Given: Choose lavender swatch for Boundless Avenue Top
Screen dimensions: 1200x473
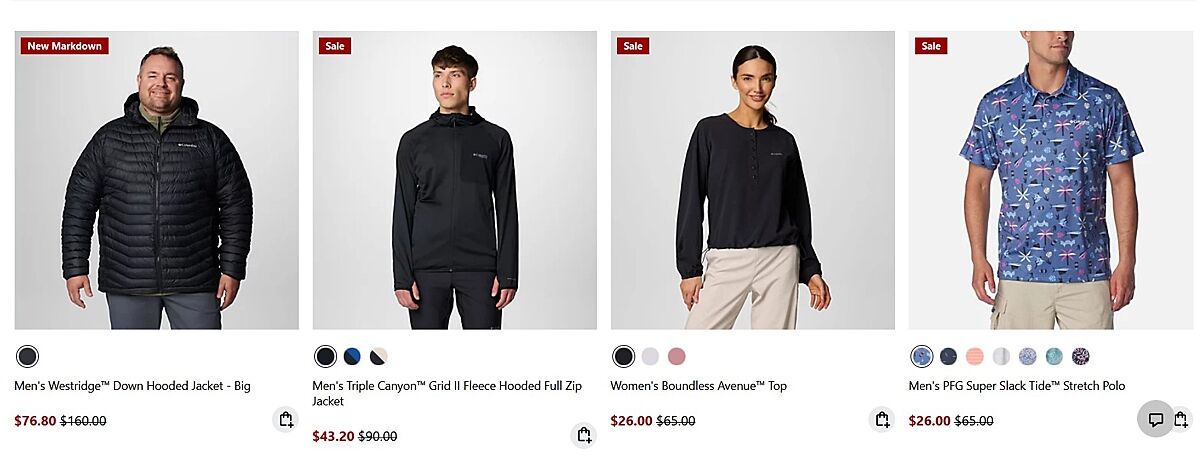Looking at the screenshot, I should click(x=650, y=356).
